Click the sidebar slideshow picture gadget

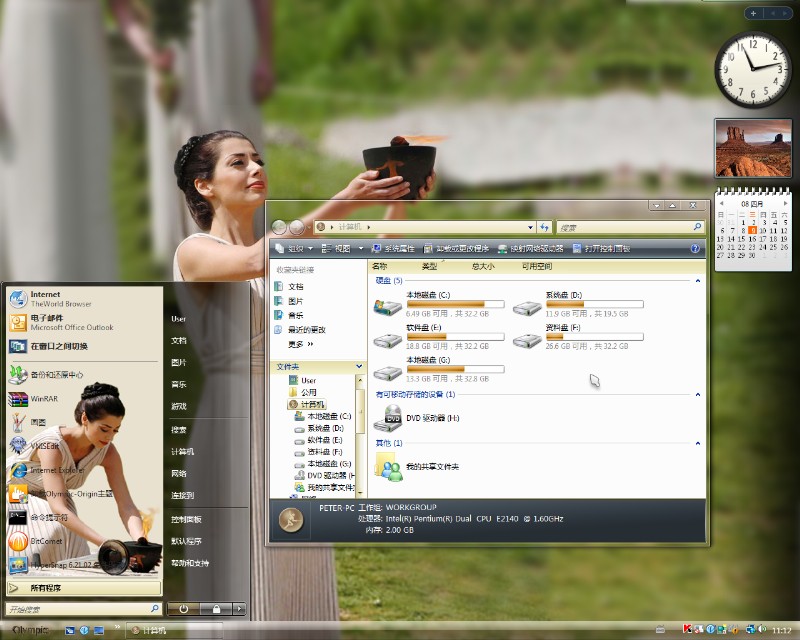(753, 148)
